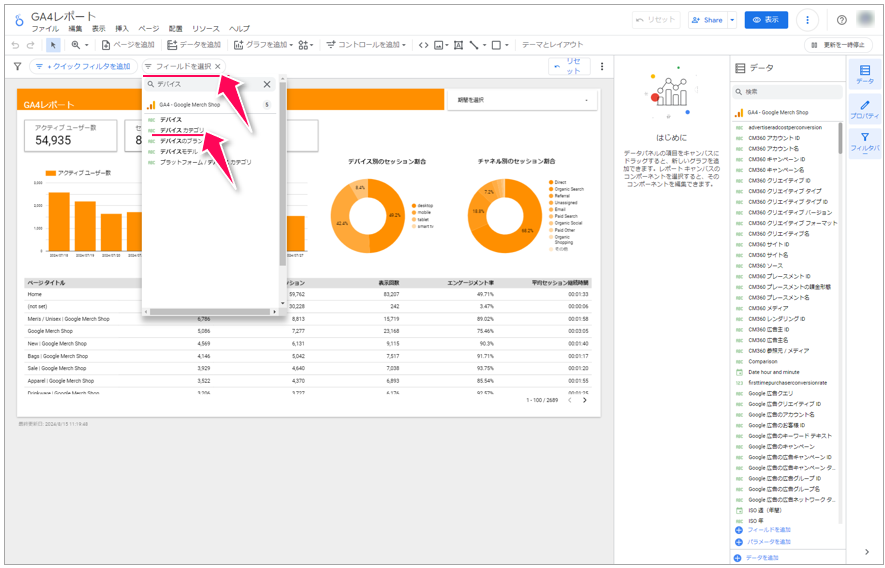Select the text box tool

[458, 45]
